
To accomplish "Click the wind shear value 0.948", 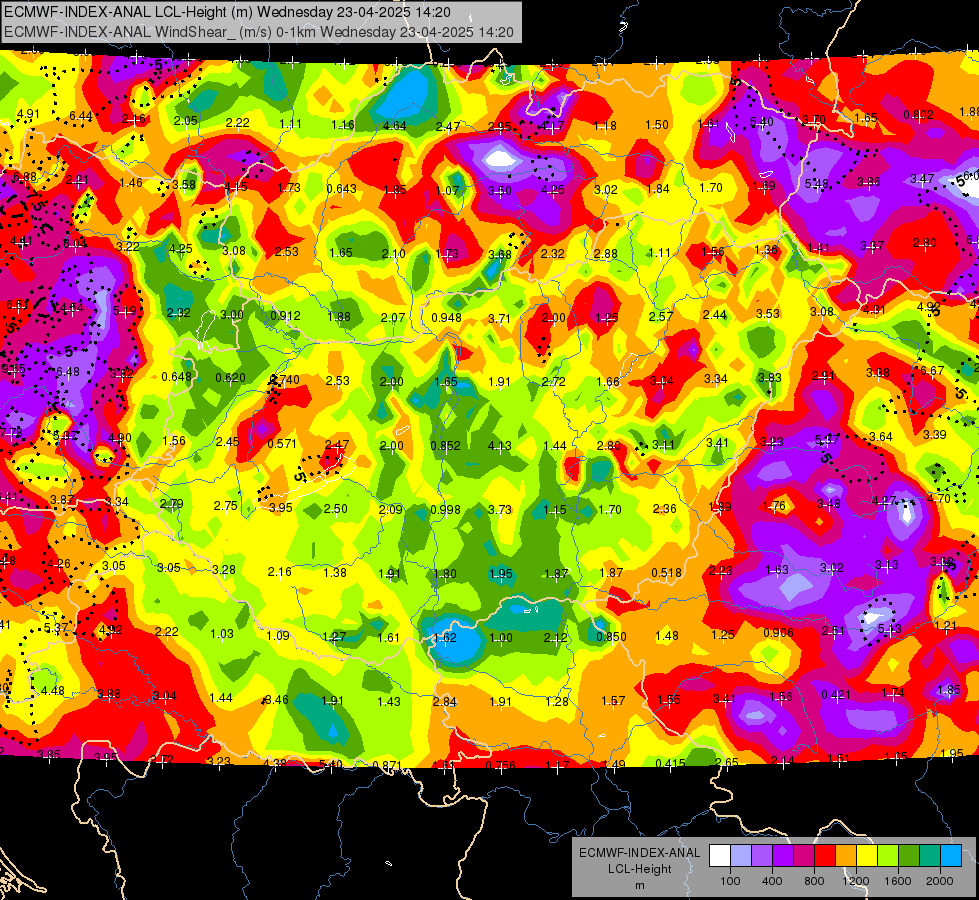I will (x=446, y=318).
